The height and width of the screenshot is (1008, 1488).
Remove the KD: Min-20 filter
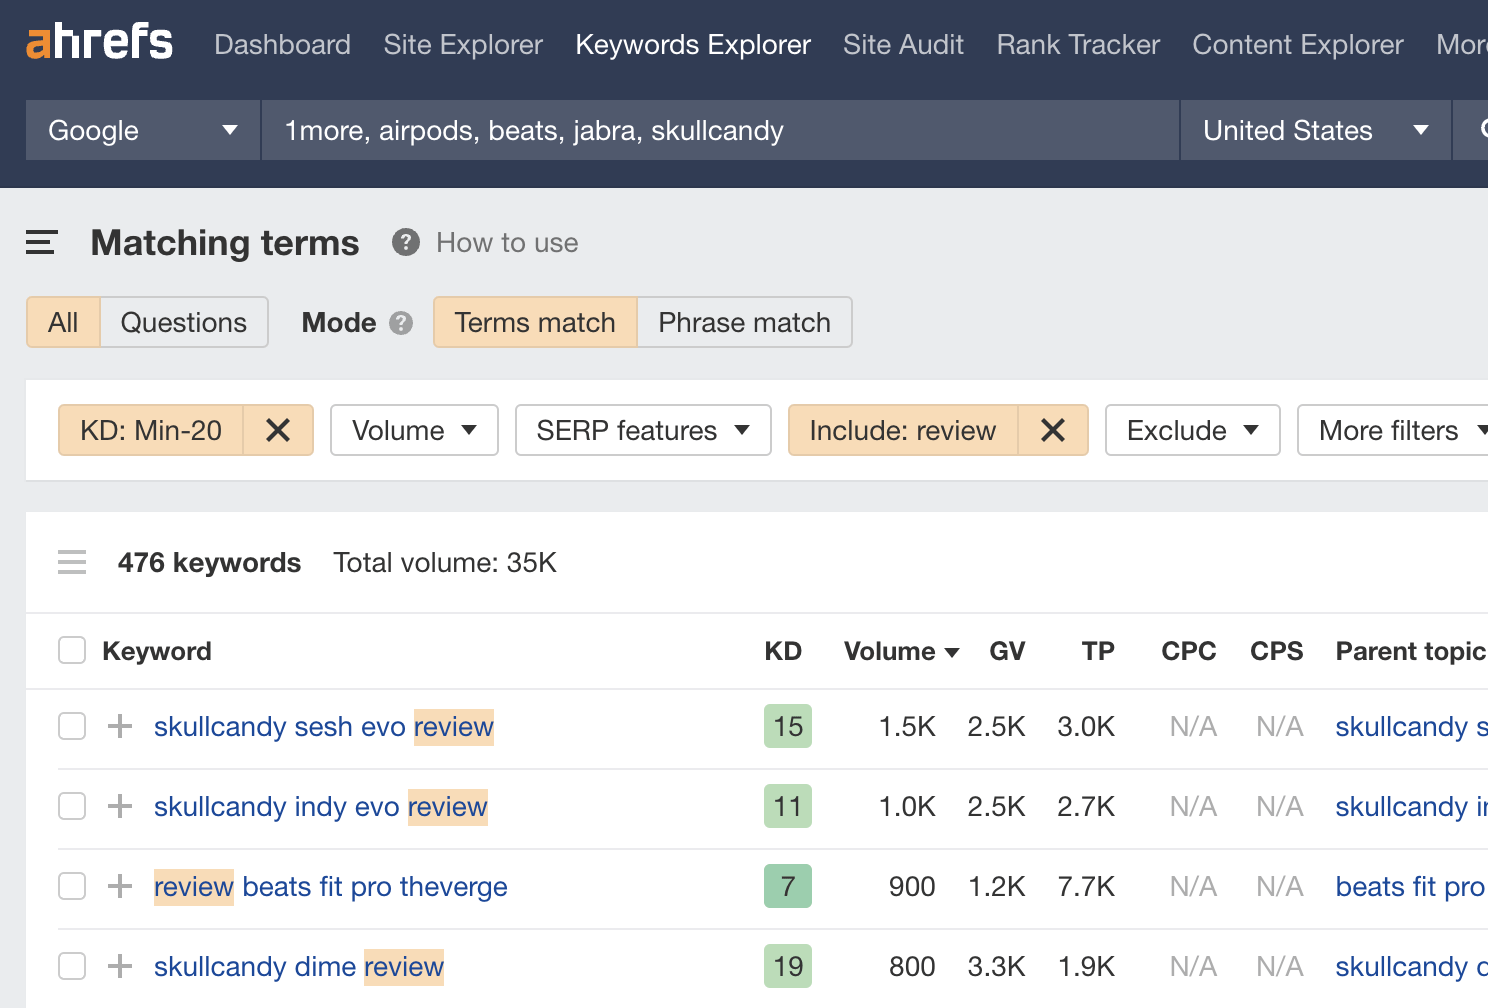tap(278, 430)
